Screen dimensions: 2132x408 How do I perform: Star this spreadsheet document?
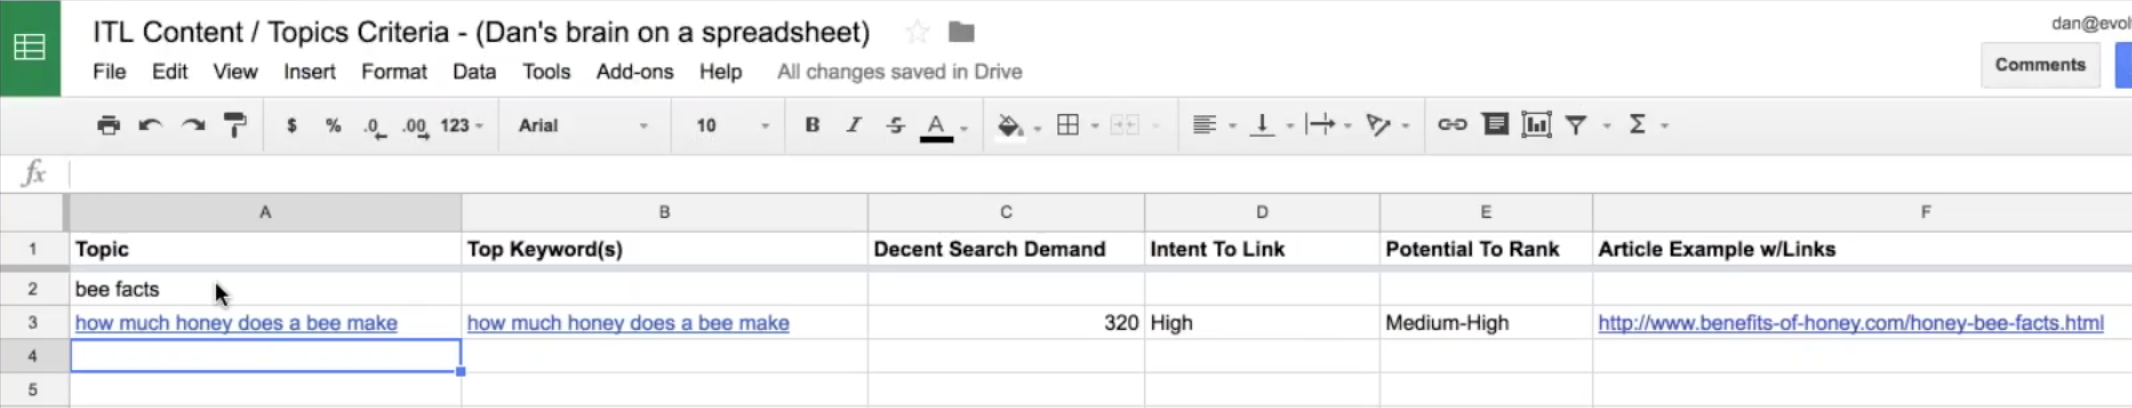click(916, 32)
